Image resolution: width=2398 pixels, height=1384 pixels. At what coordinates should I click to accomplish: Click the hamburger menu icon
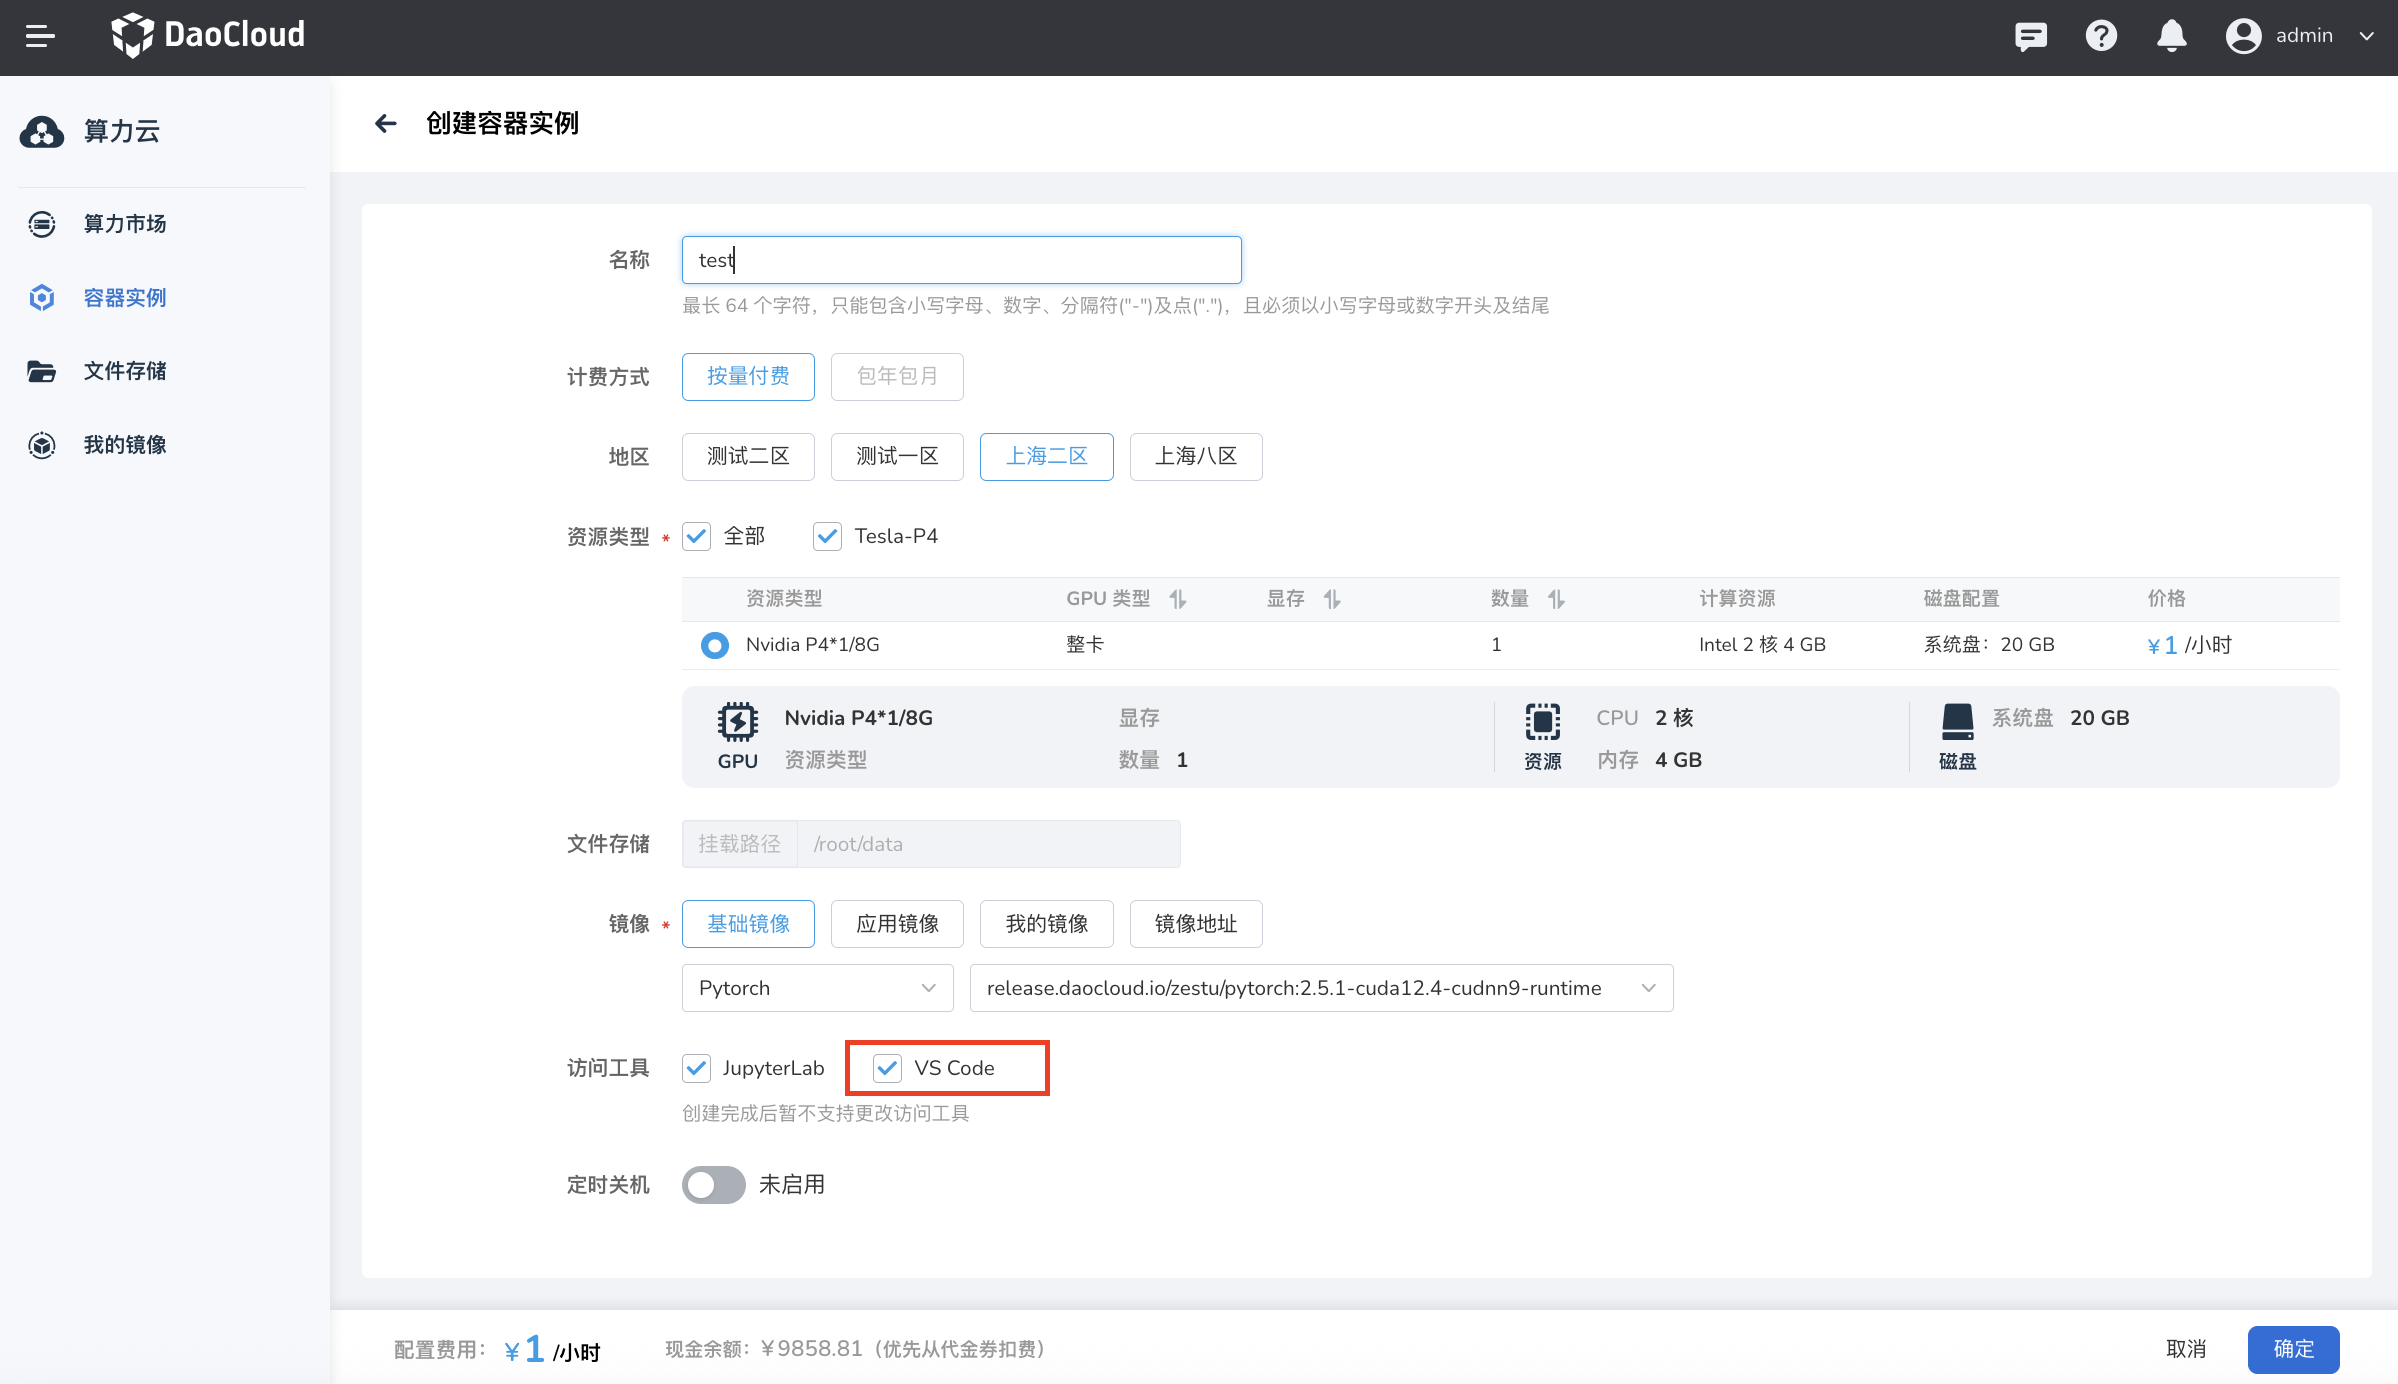click(x=40, y=36)
